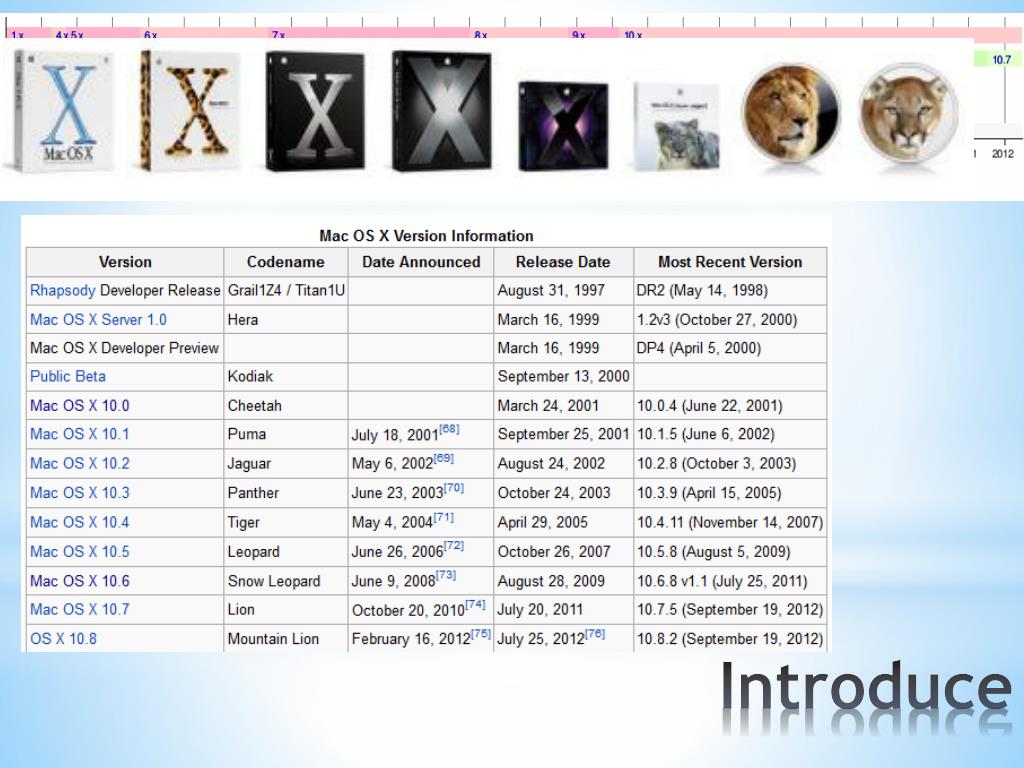Open the Mac OS X 10.6 link
1024x768 pixels.
(80, 581)
